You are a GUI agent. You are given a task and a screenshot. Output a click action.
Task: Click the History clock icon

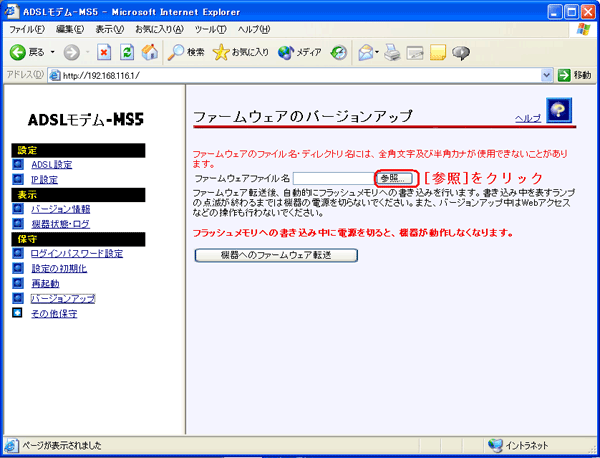(x=339, y=52)
